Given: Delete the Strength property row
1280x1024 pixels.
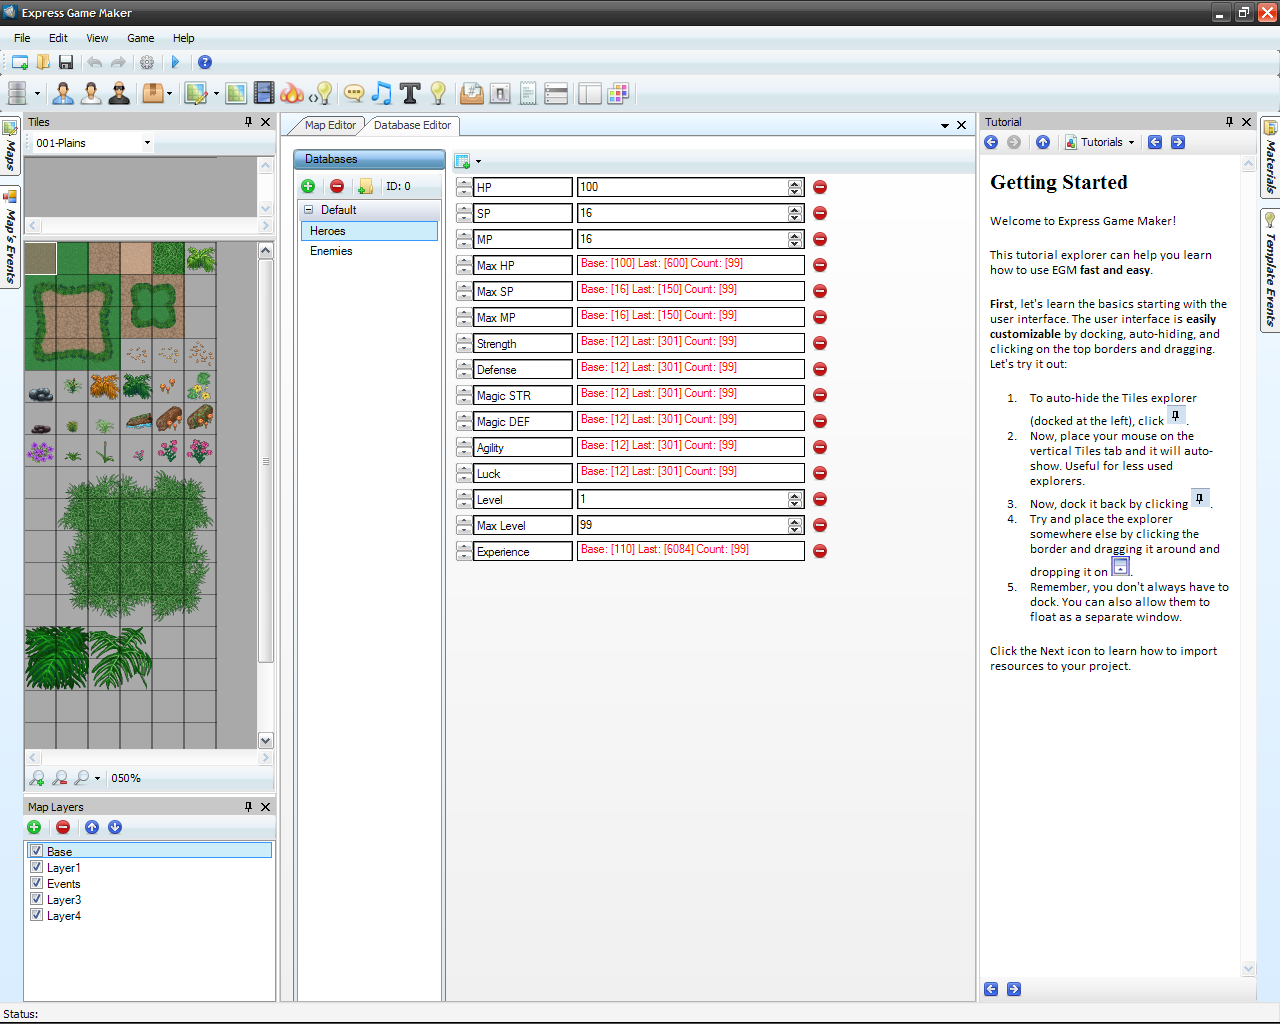Looking at the screenshot, I should click(x=820, y=343).
